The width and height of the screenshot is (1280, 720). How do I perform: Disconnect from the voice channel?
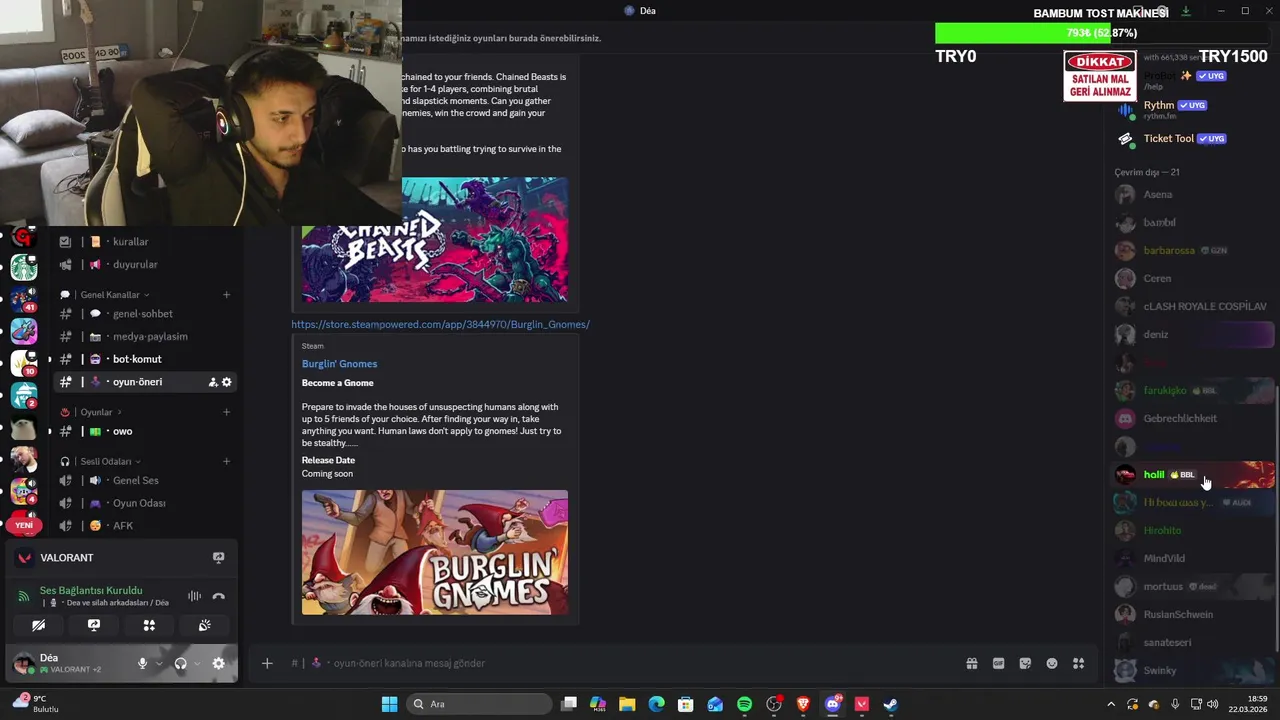[x=218, y=596]
